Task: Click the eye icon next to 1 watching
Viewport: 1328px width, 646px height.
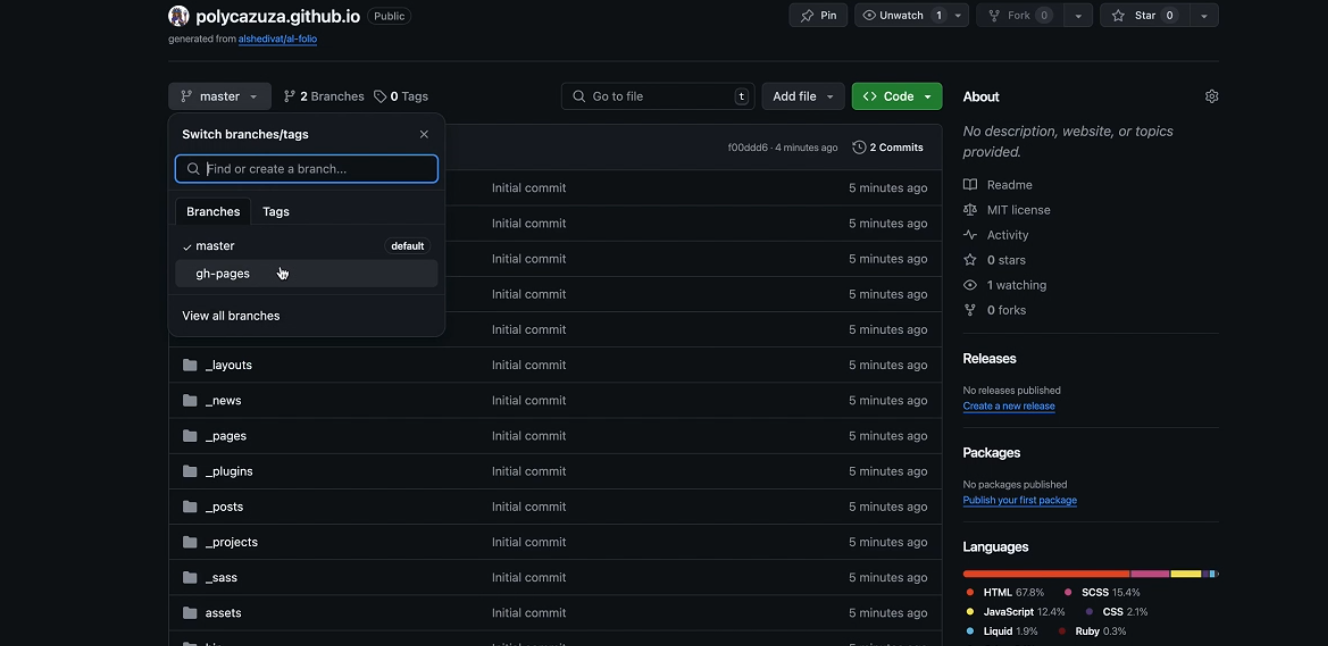Action: click(970, 285)
